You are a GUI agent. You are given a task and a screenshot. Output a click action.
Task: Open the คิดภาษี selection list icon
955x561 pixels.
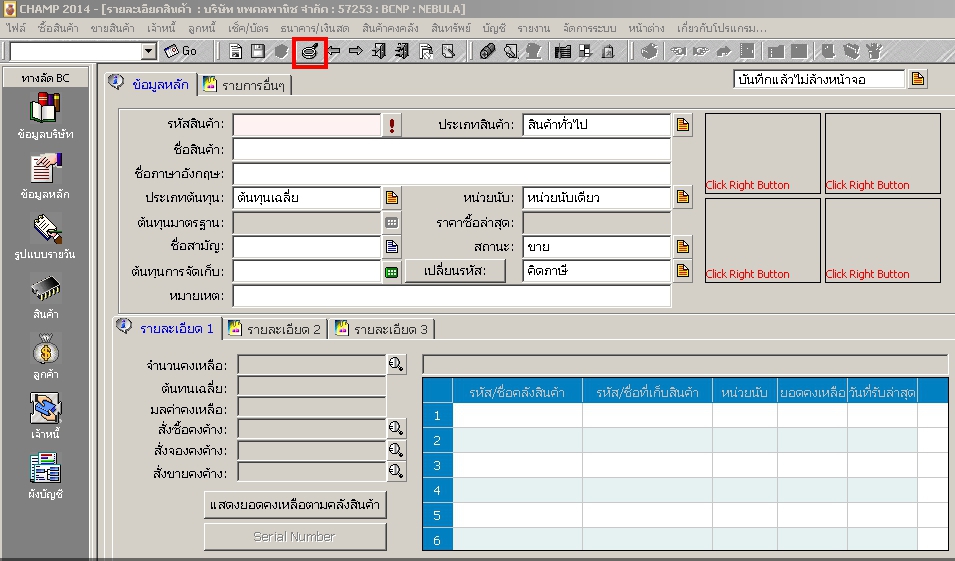tap(683, 271)
